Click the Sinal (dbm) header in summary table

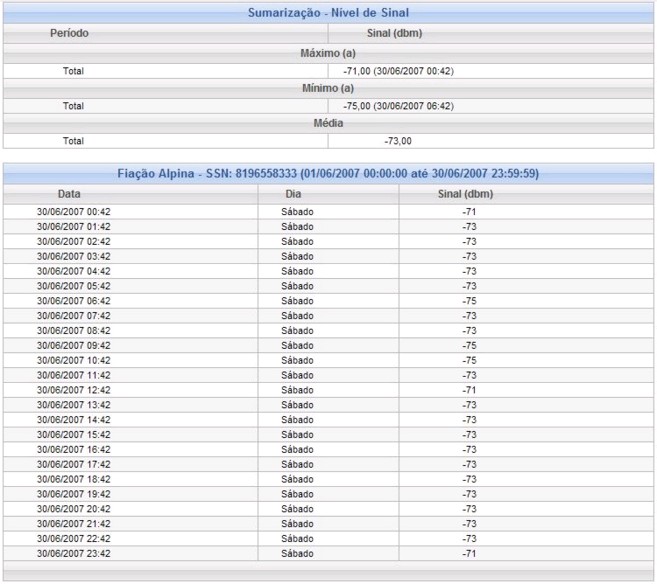(396, 34)
